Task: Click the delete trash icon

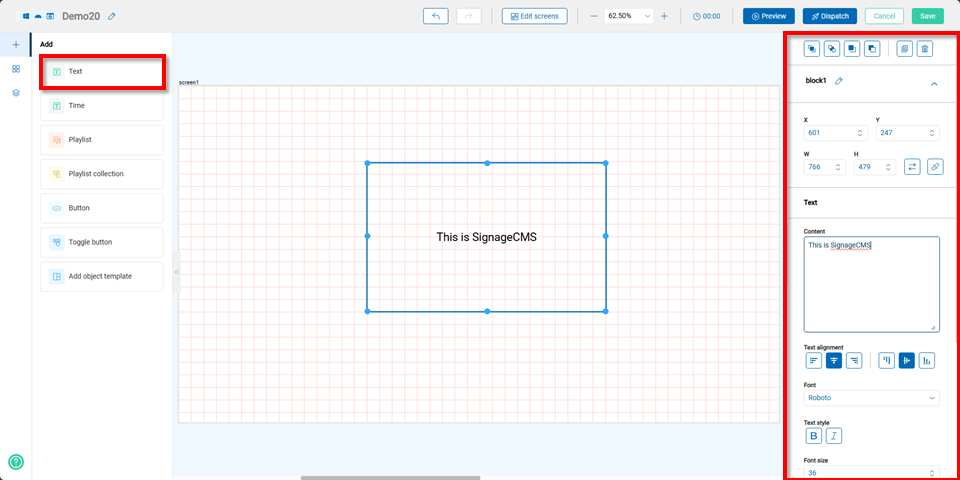Action: [x=925, y=48]
